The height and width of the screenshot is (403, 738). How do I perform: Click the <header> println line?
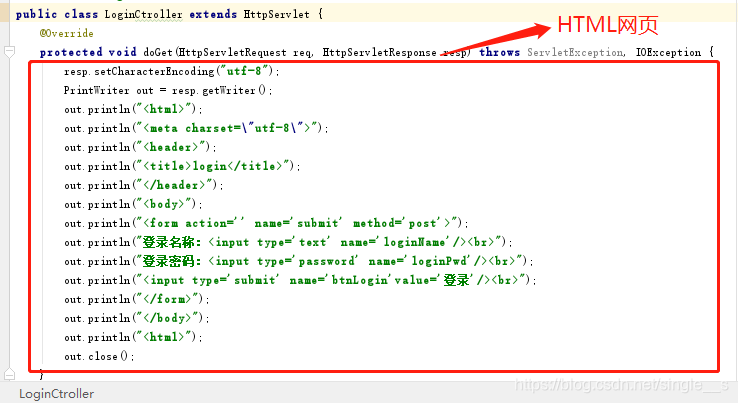140,147
